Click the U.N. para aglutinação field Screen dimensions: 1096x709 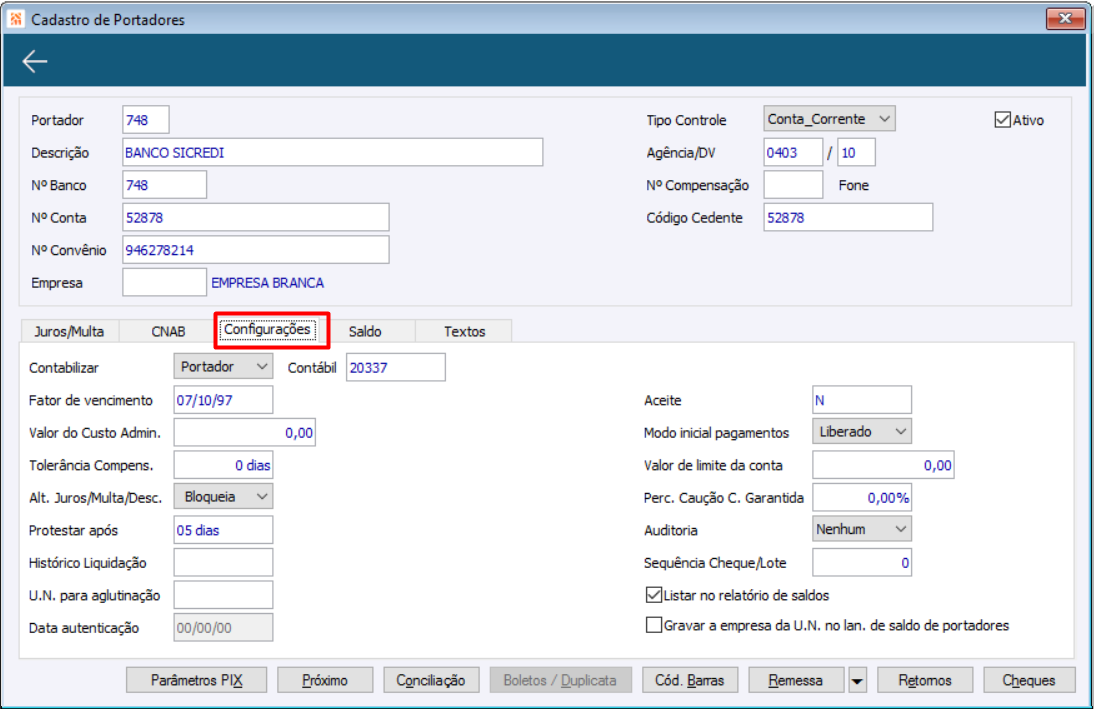click(223, 595)
